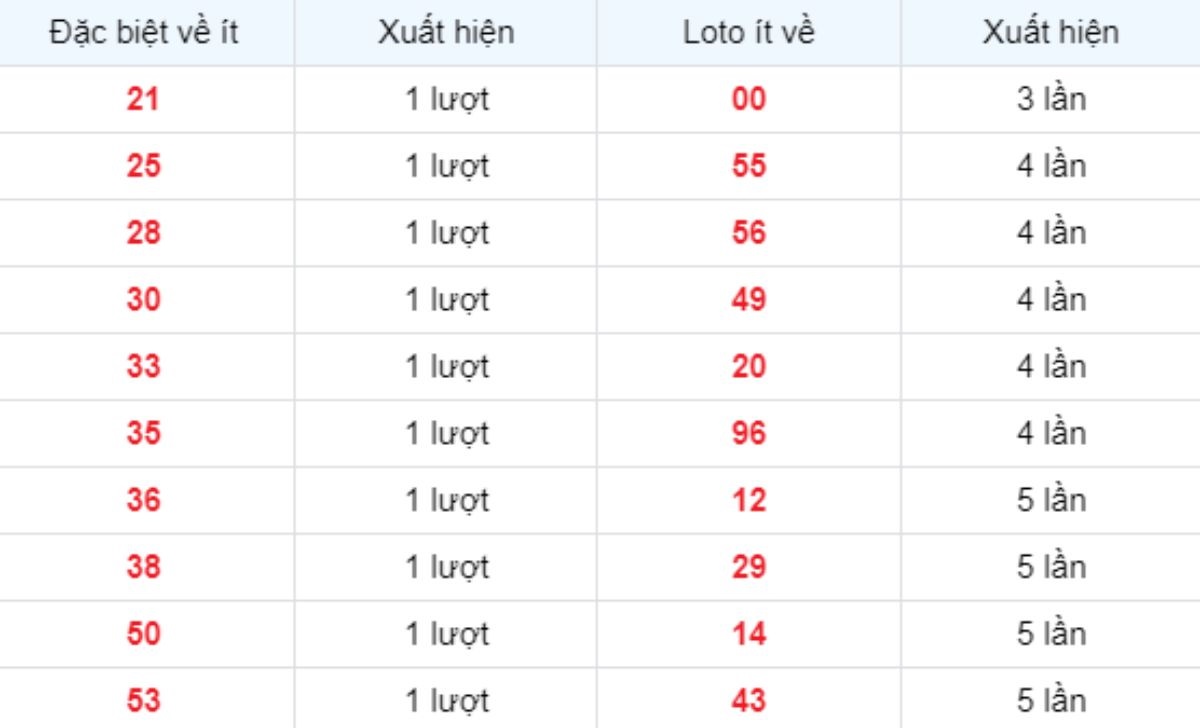Click loto number 43 in last row
The image size is (1200, 728).
pos(749,701)
